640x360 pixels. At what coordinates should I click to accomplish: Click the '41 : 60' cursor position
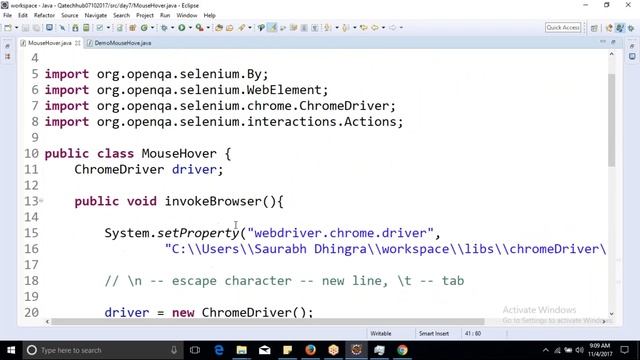tap(473, 333)
